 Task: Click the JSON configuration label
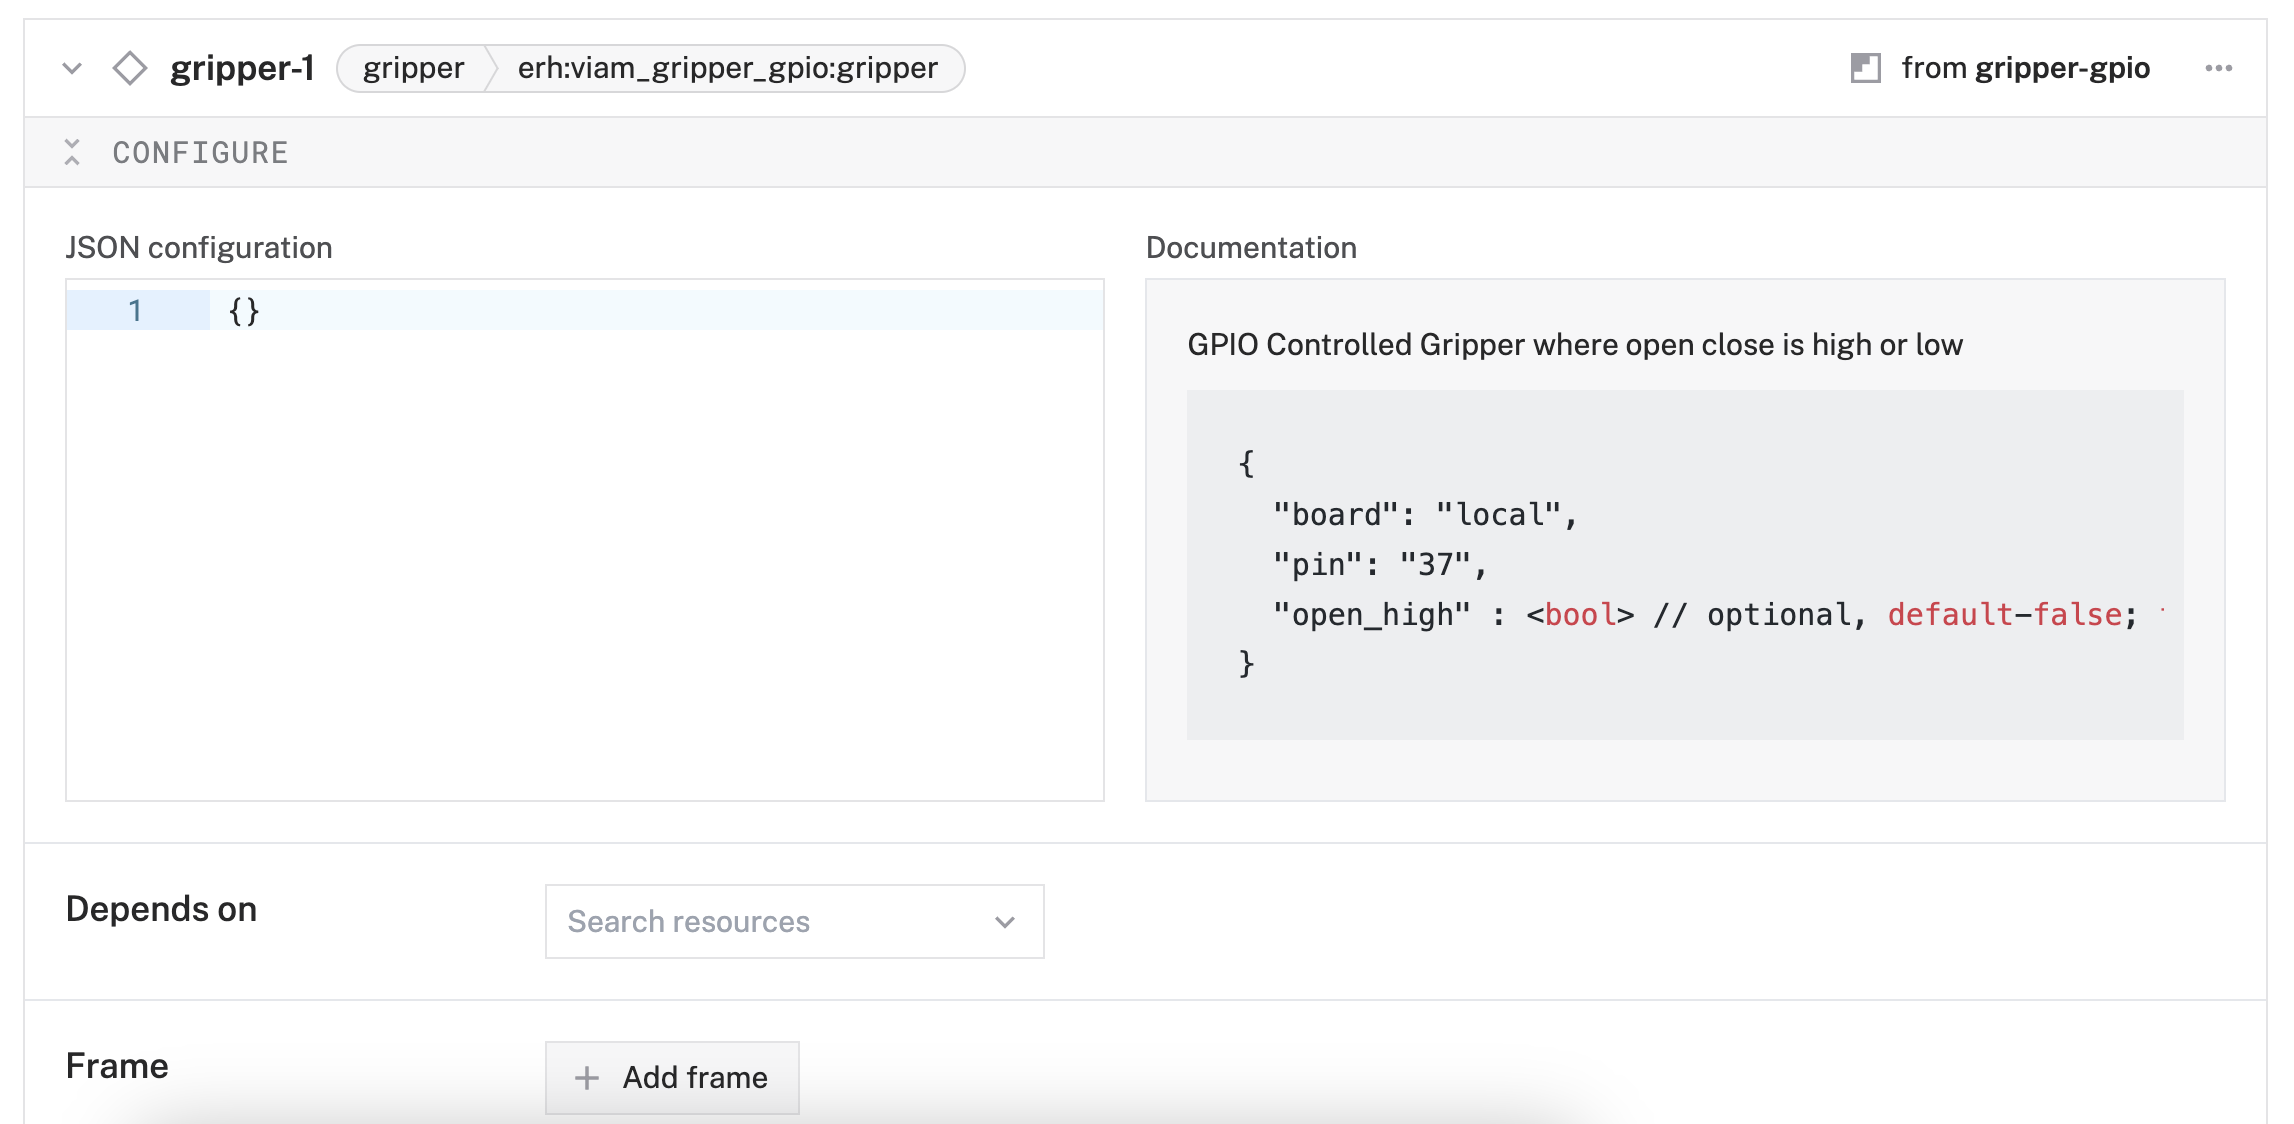pyautogui.click(x=199, y=247)
